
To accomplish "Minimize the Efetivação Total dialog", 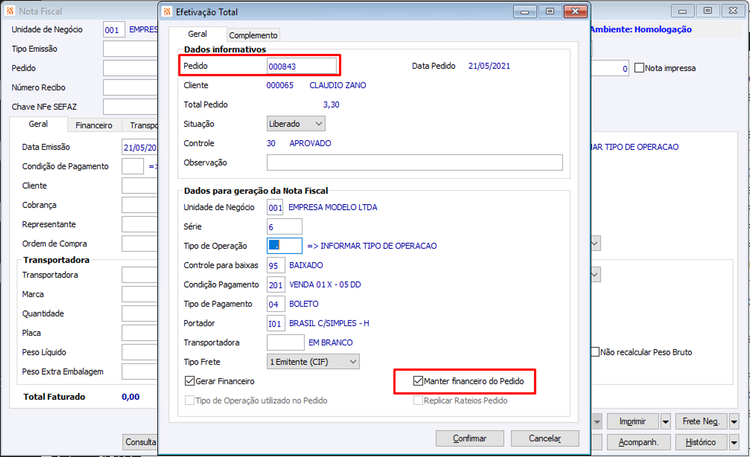I will coord(525,11).
